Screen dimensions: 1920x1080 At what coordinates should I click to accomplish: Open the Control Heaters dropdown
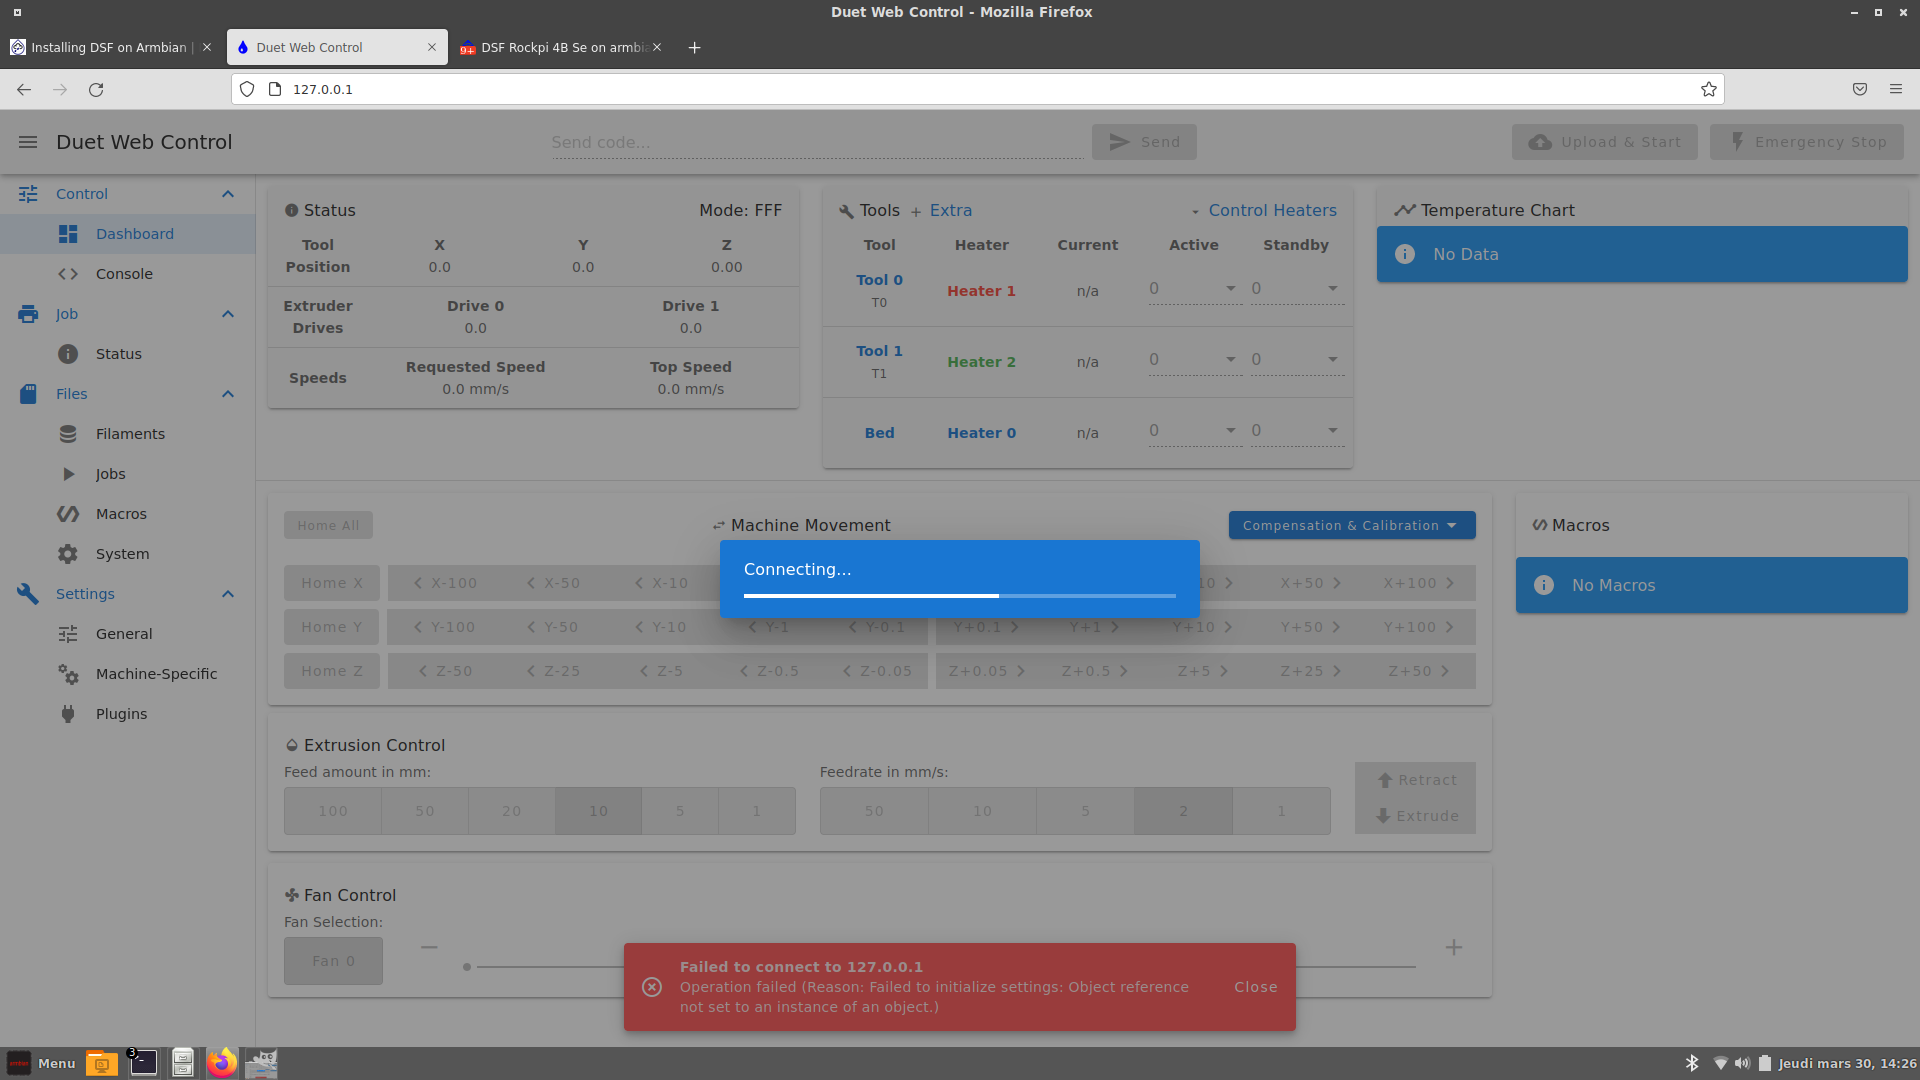tap(1263, 211)
